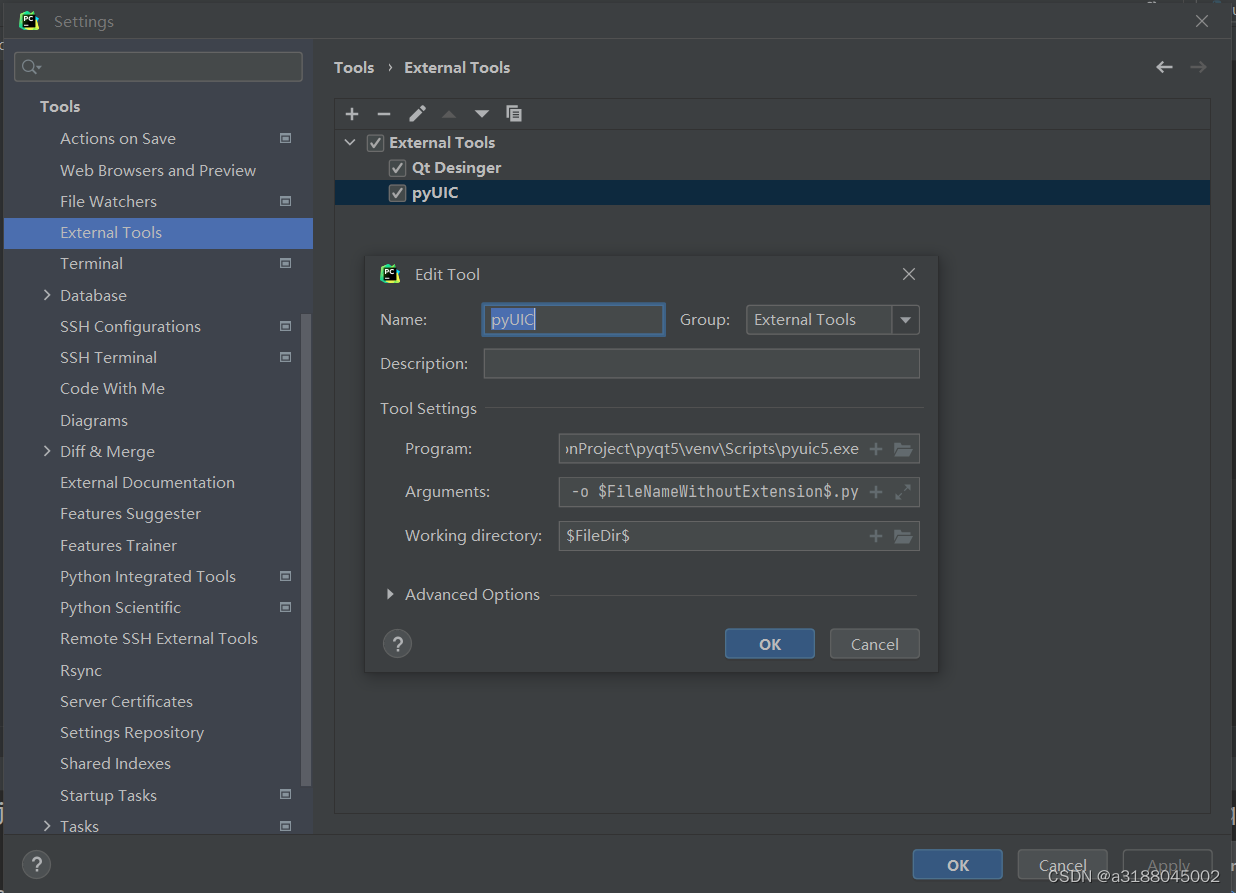This screenshot has width=1236, height=893.
Task: Click project-level icon beside Python Scientific
Action: [x=286, y=607]
